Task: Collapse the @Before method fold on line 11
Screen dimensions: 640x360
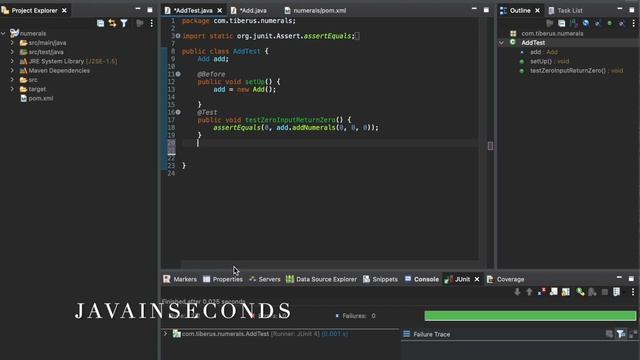Action: coord(178,74)
